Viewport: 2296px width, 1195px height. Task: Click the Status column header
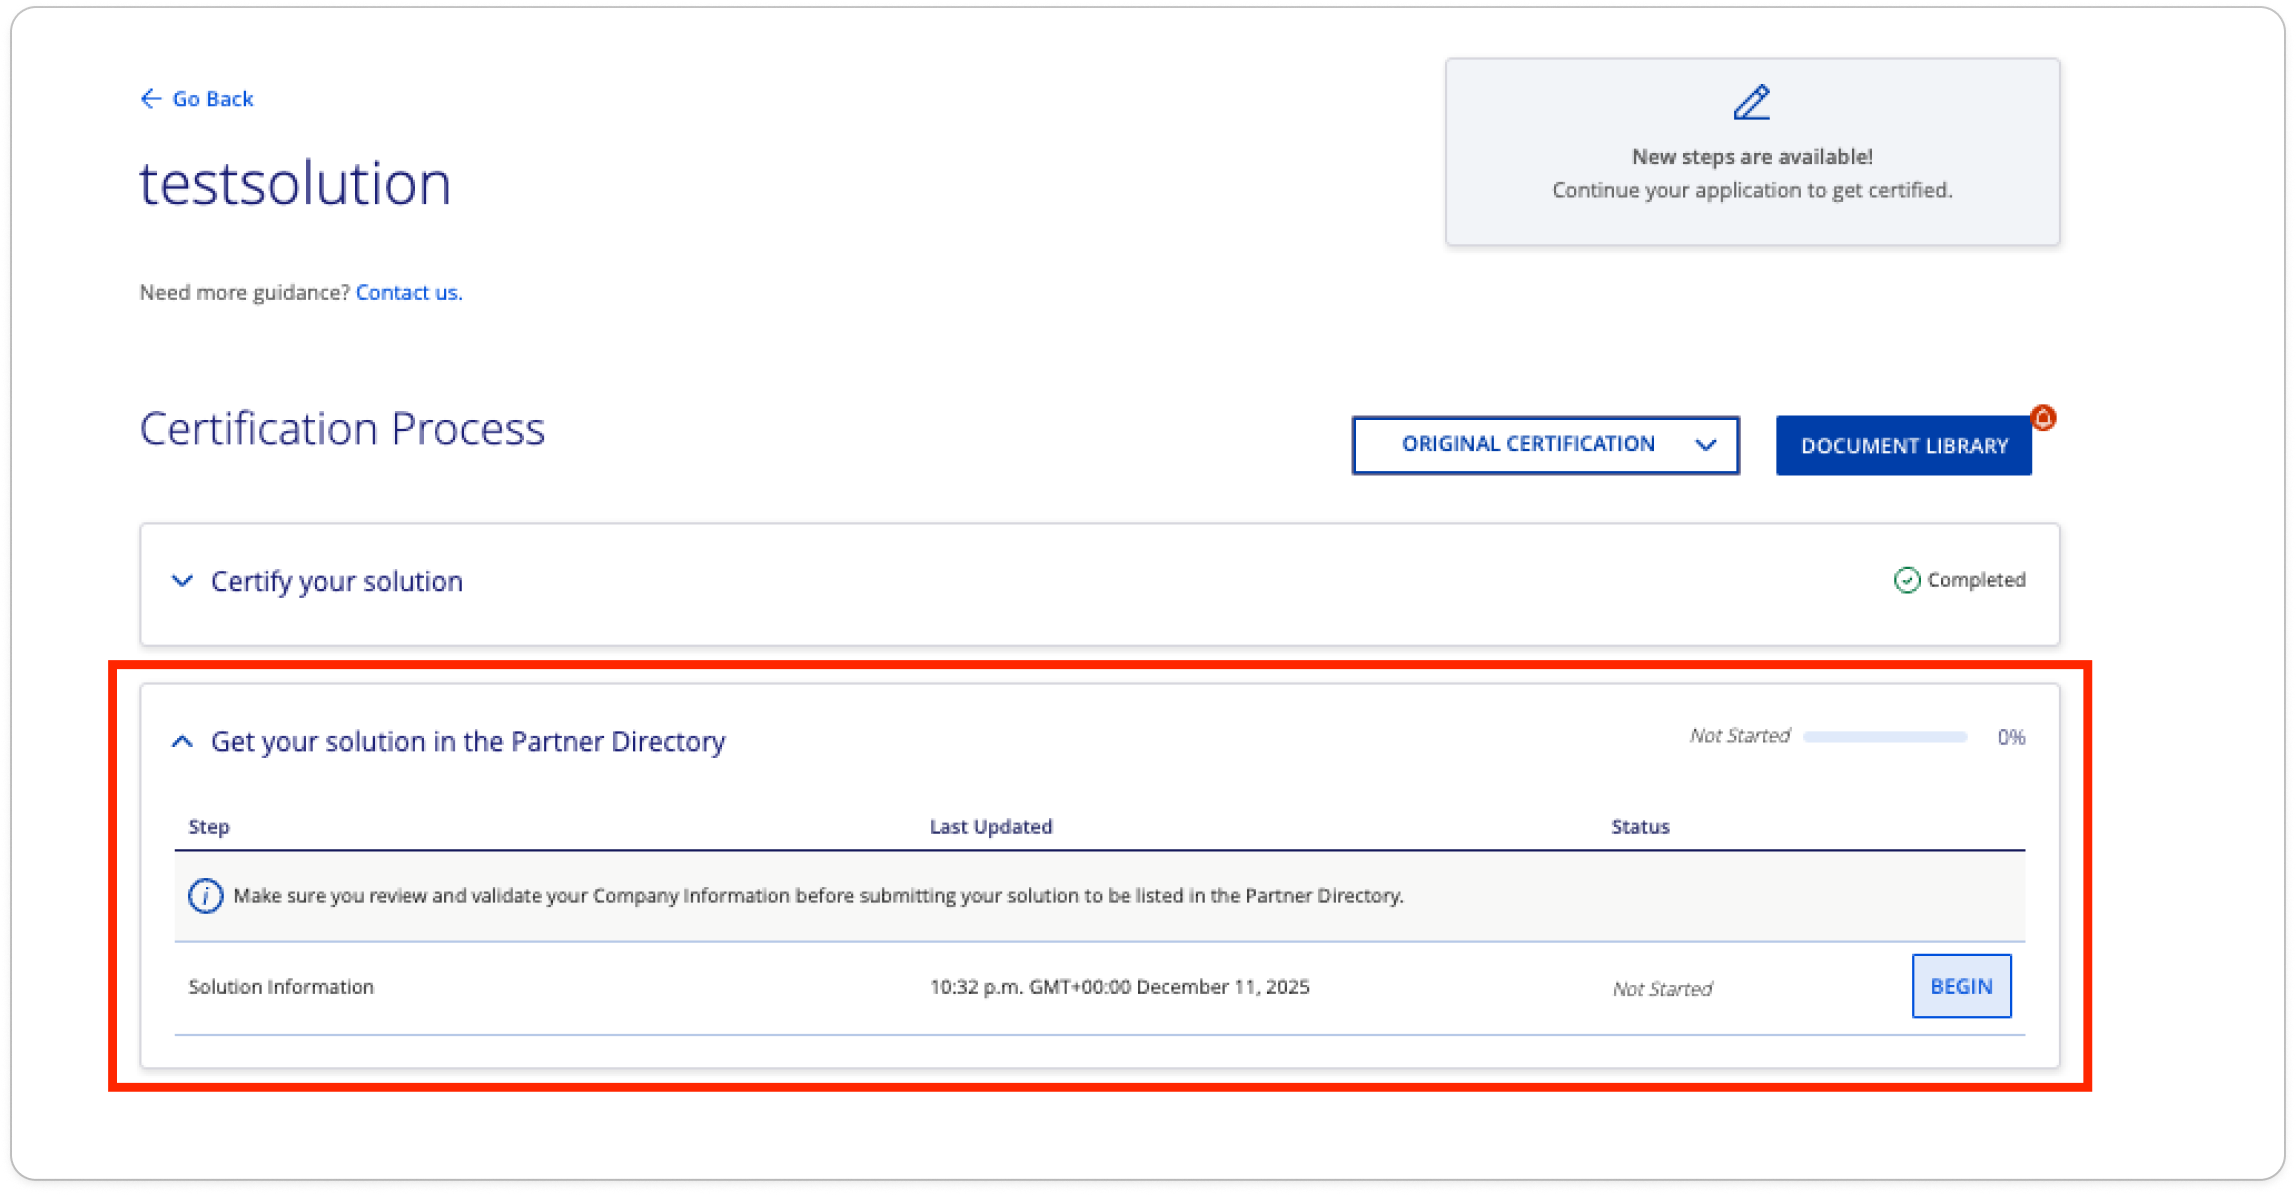(1640, 827)
